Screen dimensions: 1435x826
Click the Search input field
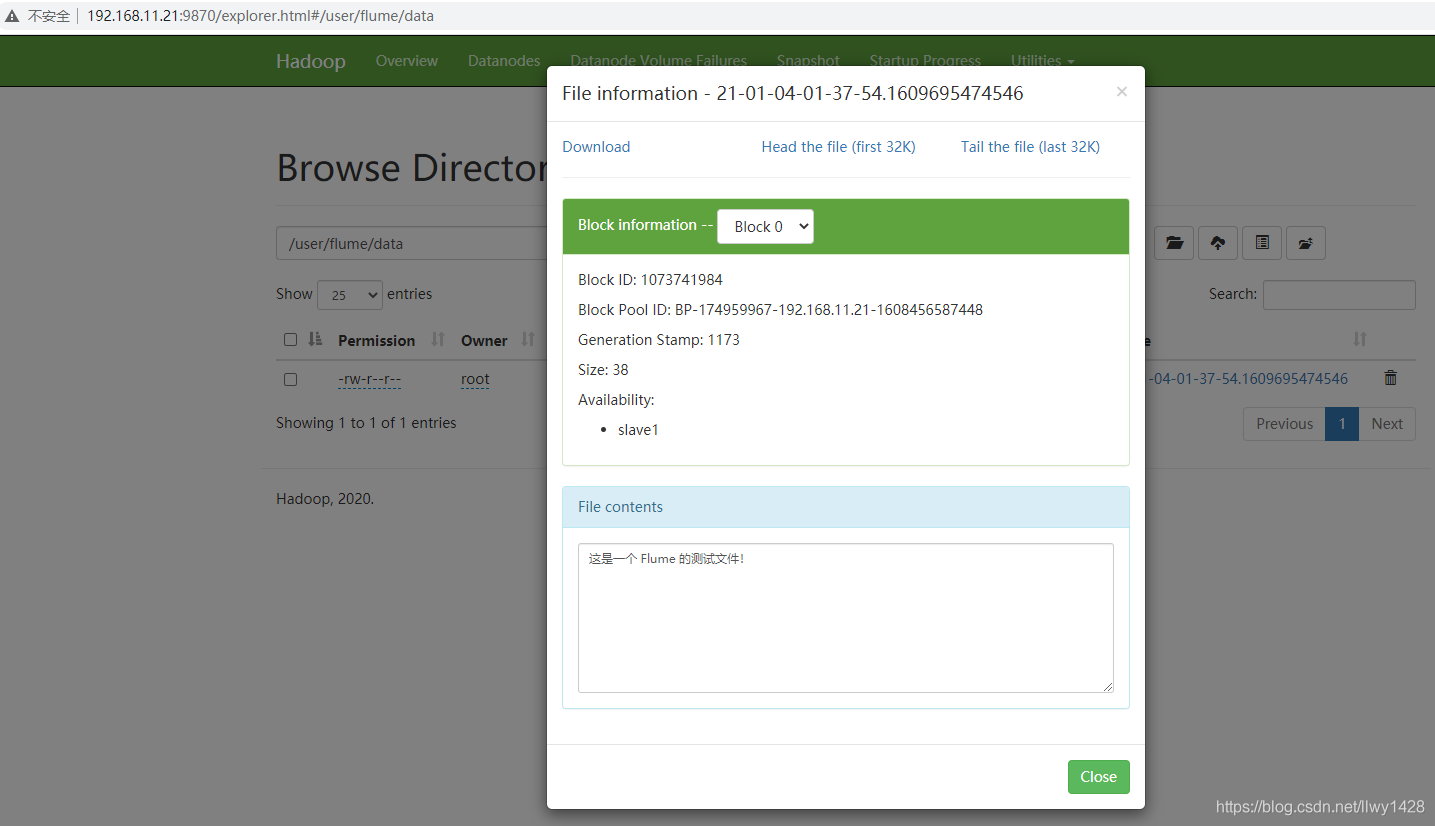point(1339,295)
